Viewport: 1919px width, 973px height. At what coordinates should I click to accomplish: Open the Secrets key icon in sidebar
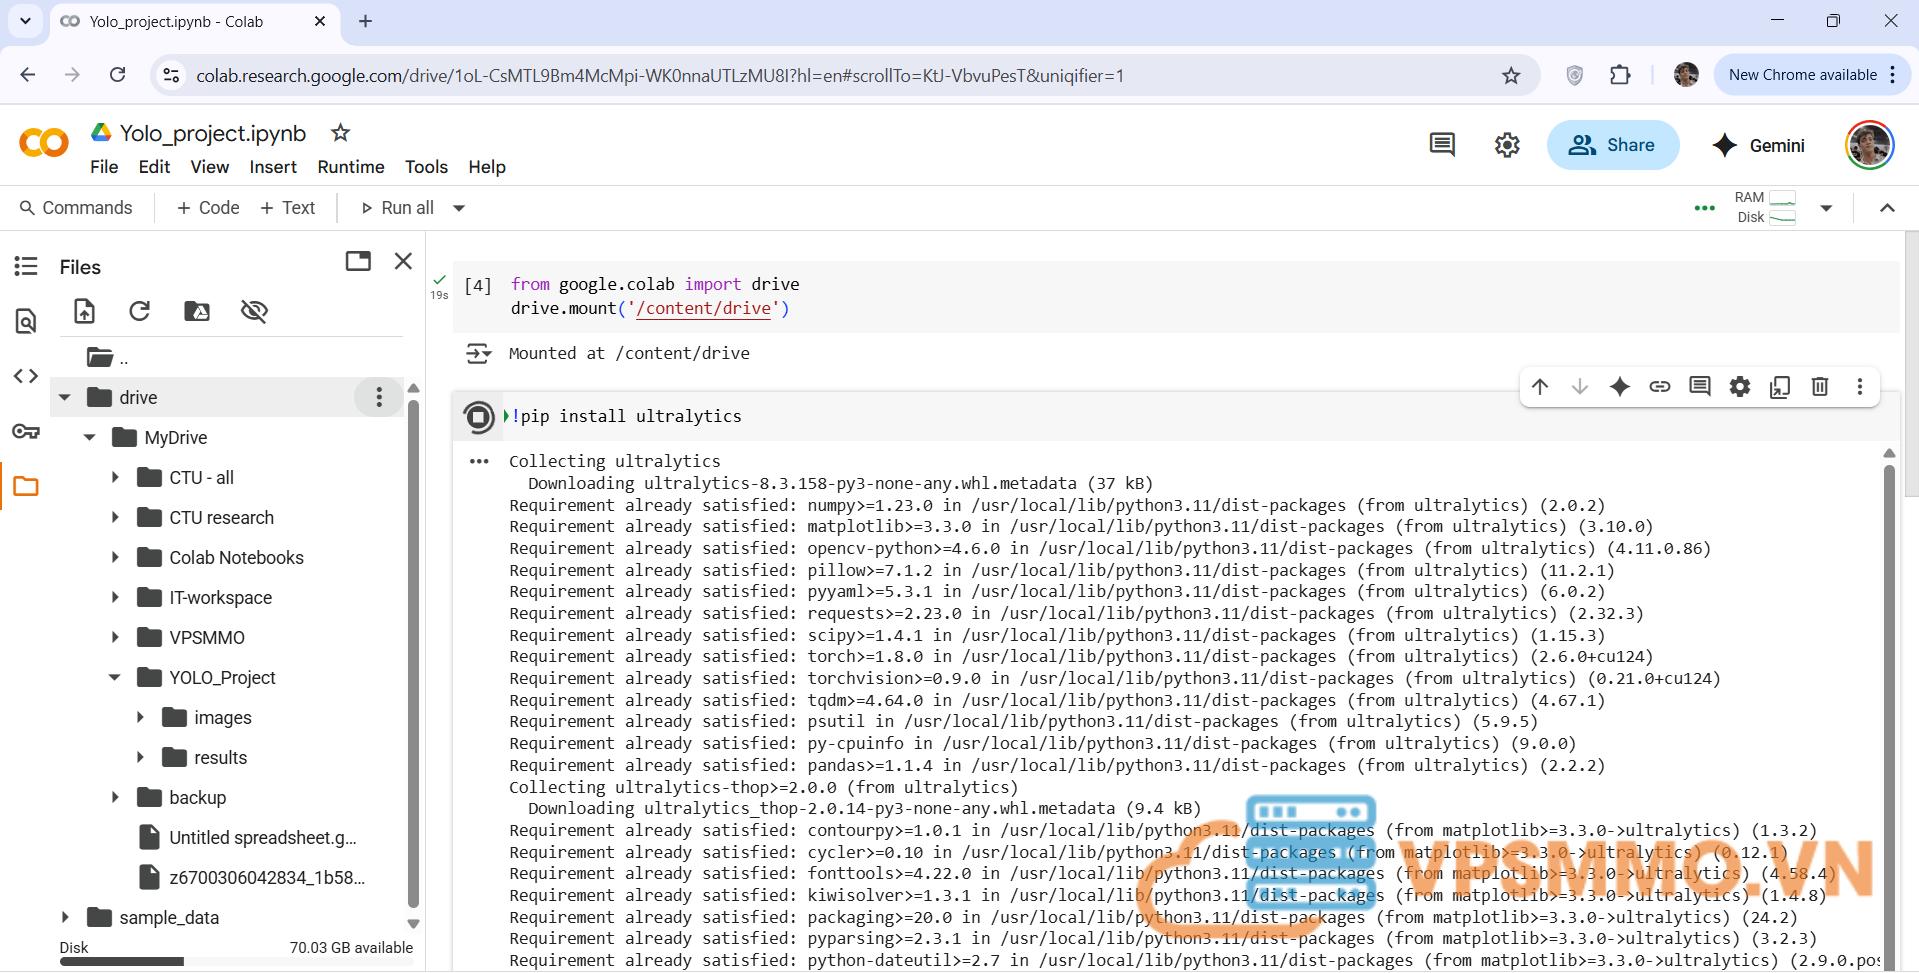tap(26, 431)
